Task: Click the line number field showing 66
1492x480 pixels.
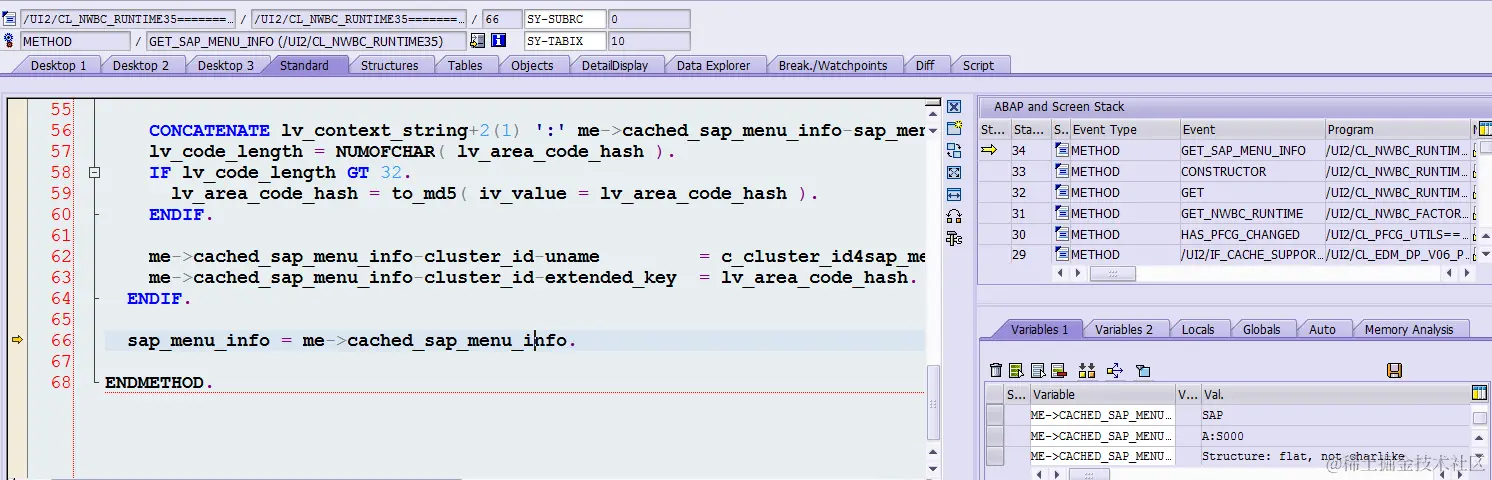Action: [x=501, y=19]
